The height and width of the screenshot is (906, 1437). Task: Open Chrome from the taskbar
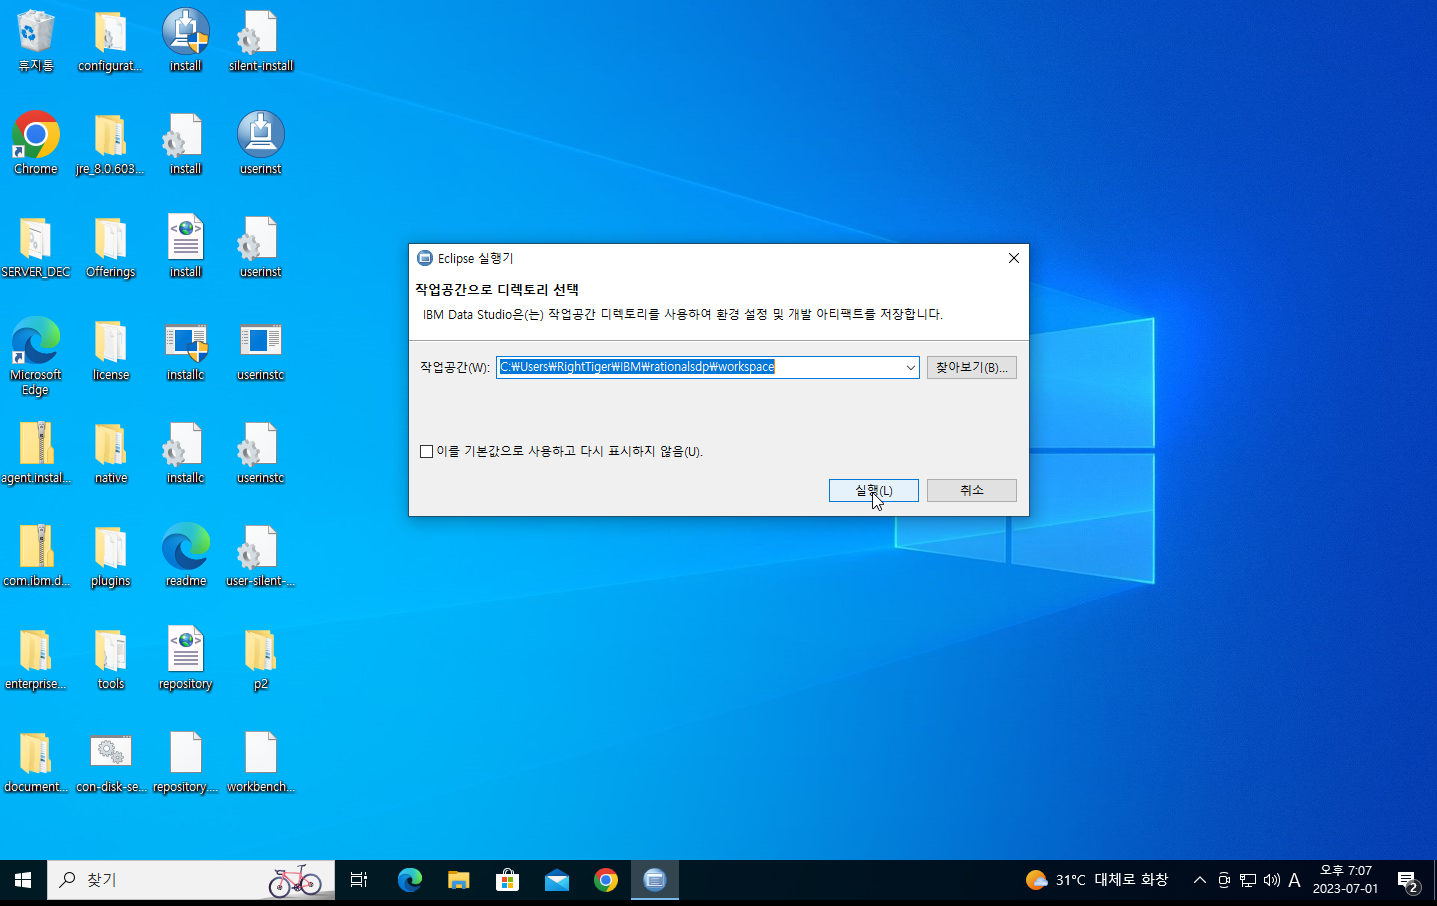(606, 880)
